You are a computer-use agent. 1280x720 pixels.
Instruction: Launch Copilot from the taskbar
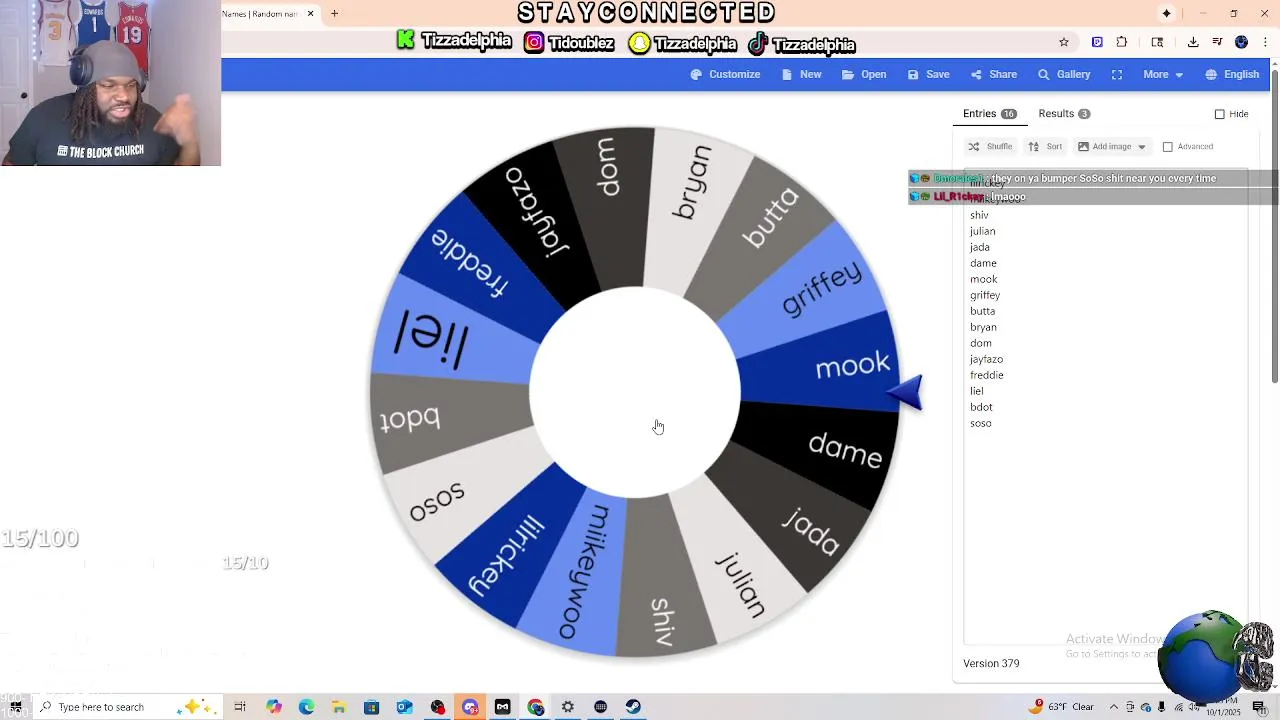pyautogui.click(x=273, y=707)
